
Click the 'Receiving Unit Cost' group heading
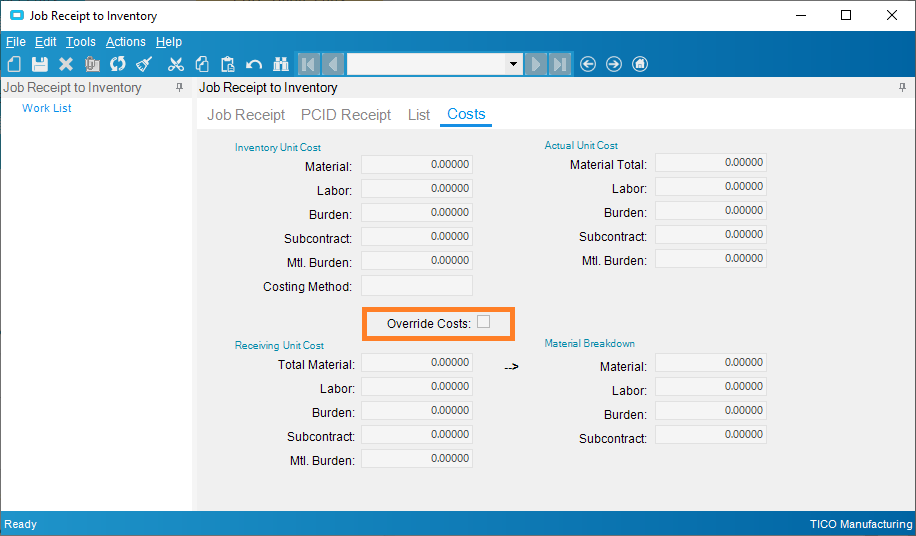[x=279, y=346]
